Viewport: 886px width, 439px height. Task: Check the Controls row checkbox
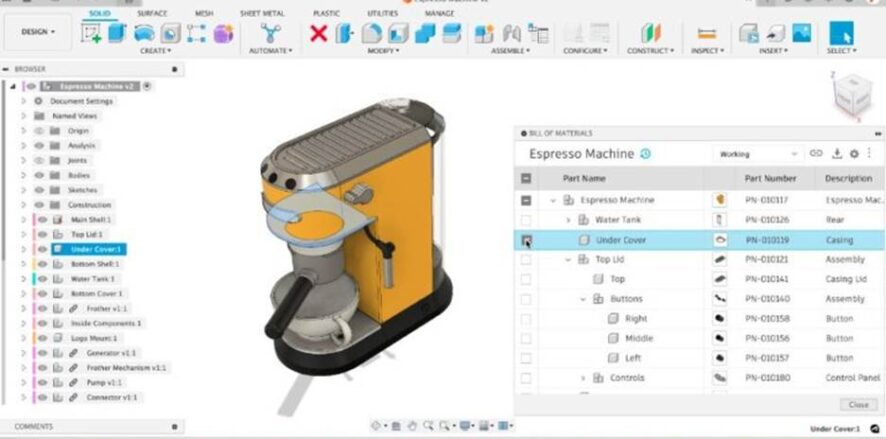coord(525,378)
